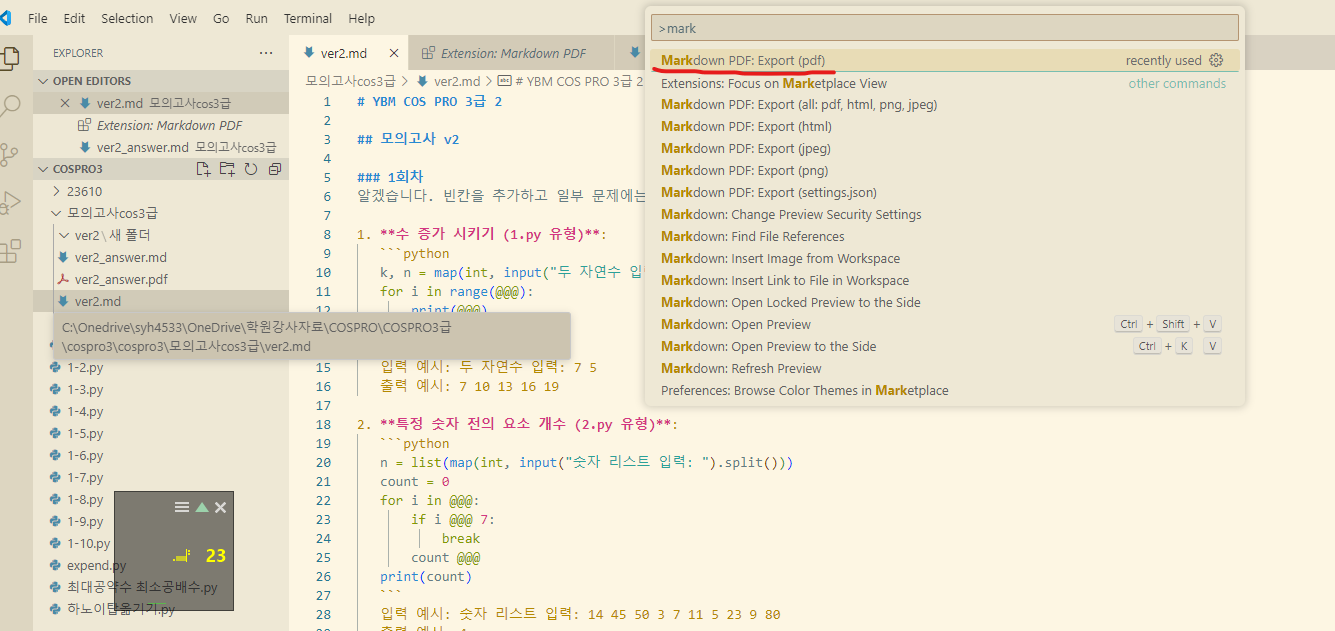The width and height of the screenshot is (1335, 631).
Task: Select Markdown PDF: Export (png)
Action: pyautogui.click(x=945, y=170)
